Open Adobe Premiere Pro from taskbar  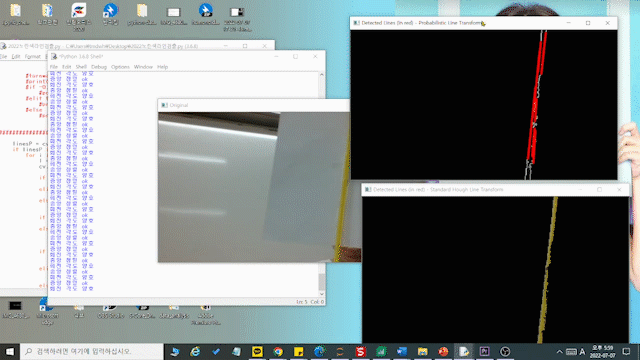point(484,351)
